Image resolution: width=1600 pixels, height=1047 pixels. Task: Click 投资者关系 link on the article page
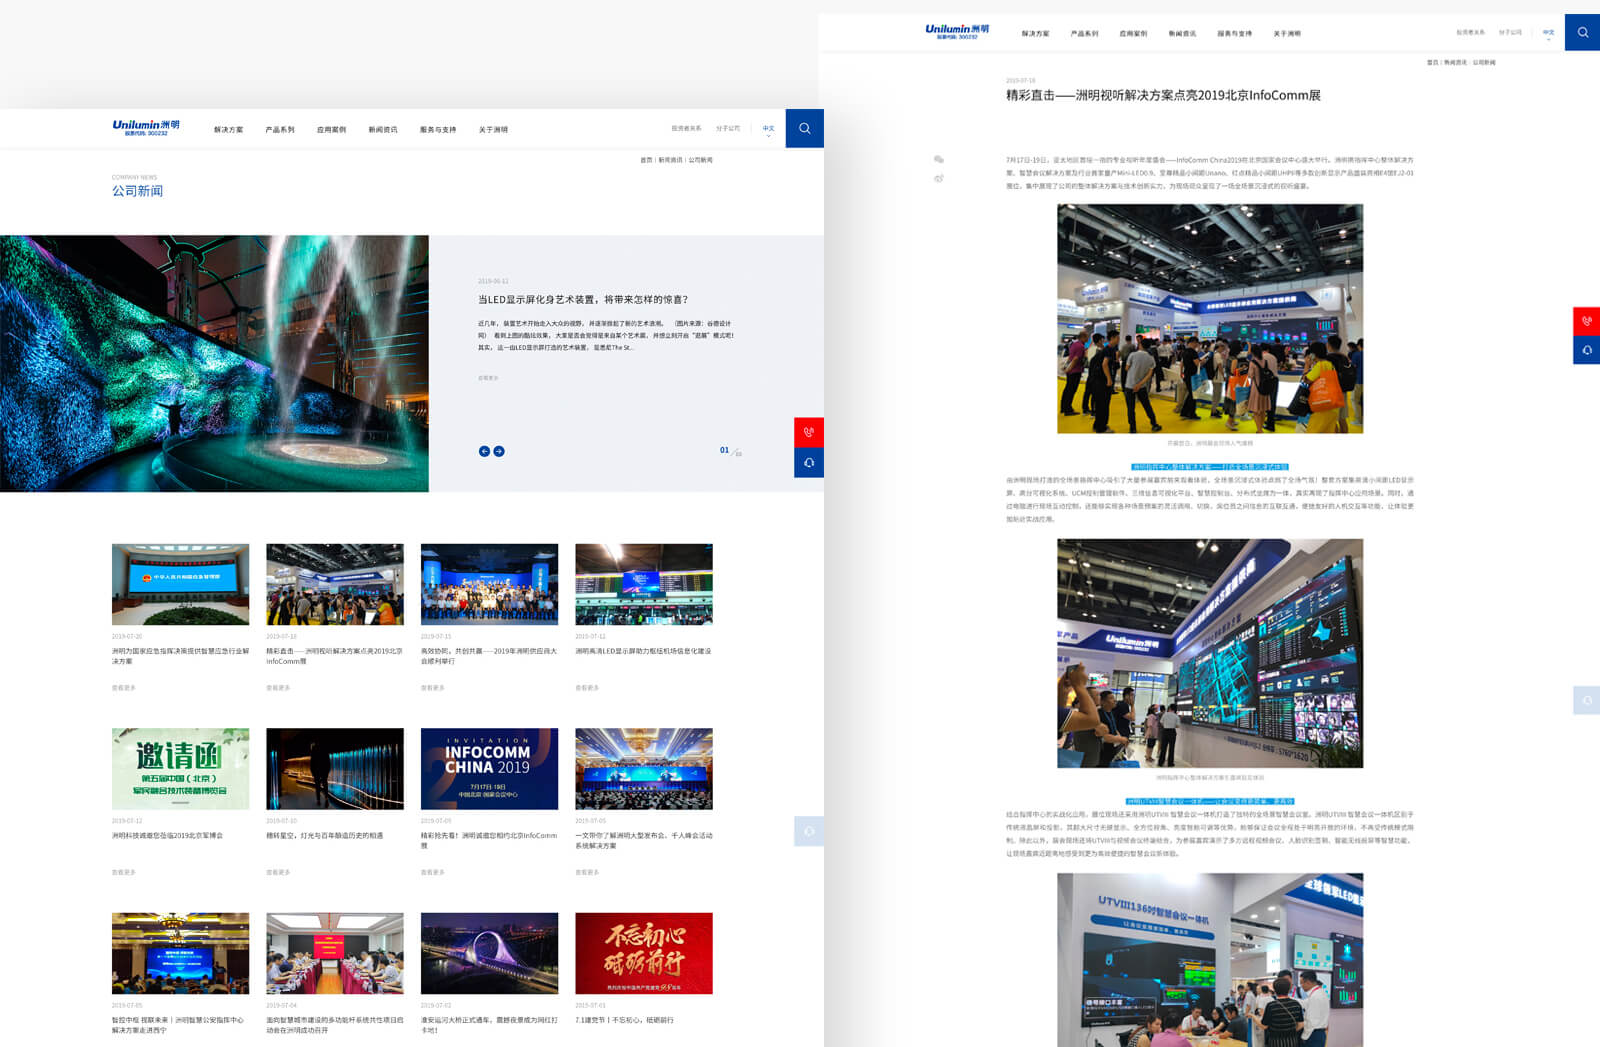pos(1470,33)
